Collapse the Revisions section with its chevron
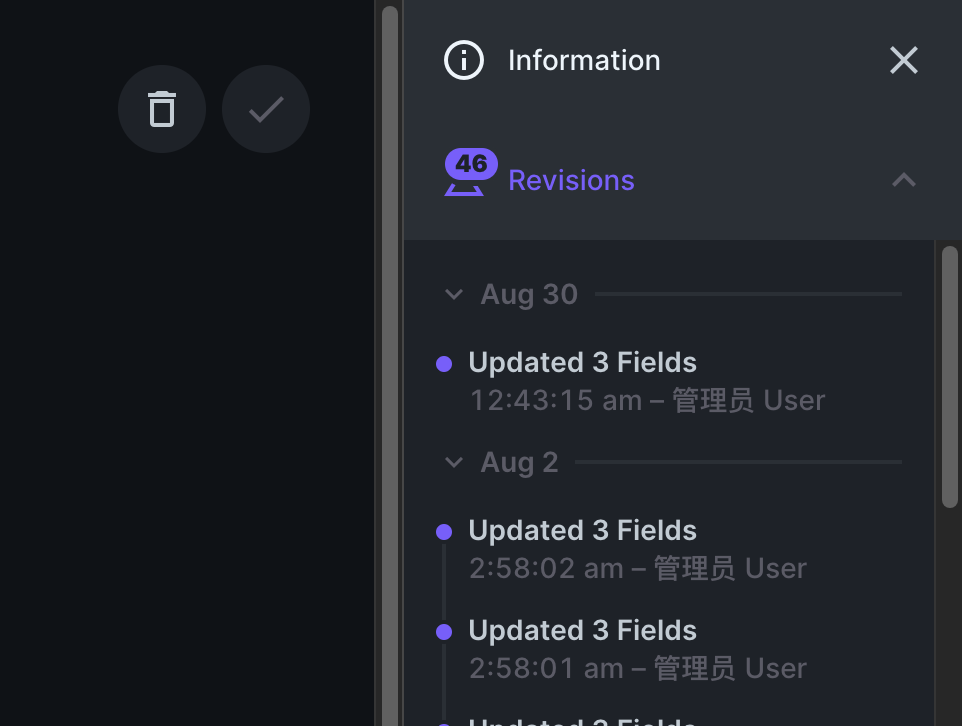The image size is (962, 726). (x=903, y=180)
